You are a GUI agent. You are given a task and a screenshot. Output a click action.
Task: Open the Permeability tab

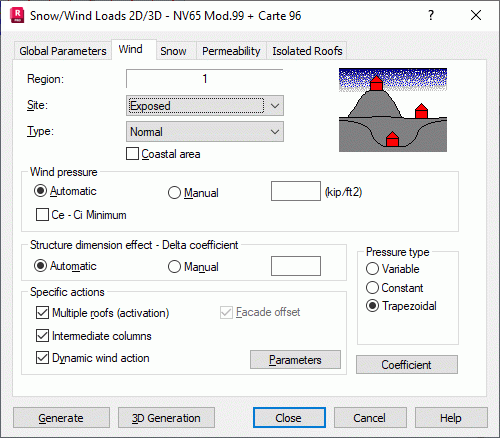[231, 51]
